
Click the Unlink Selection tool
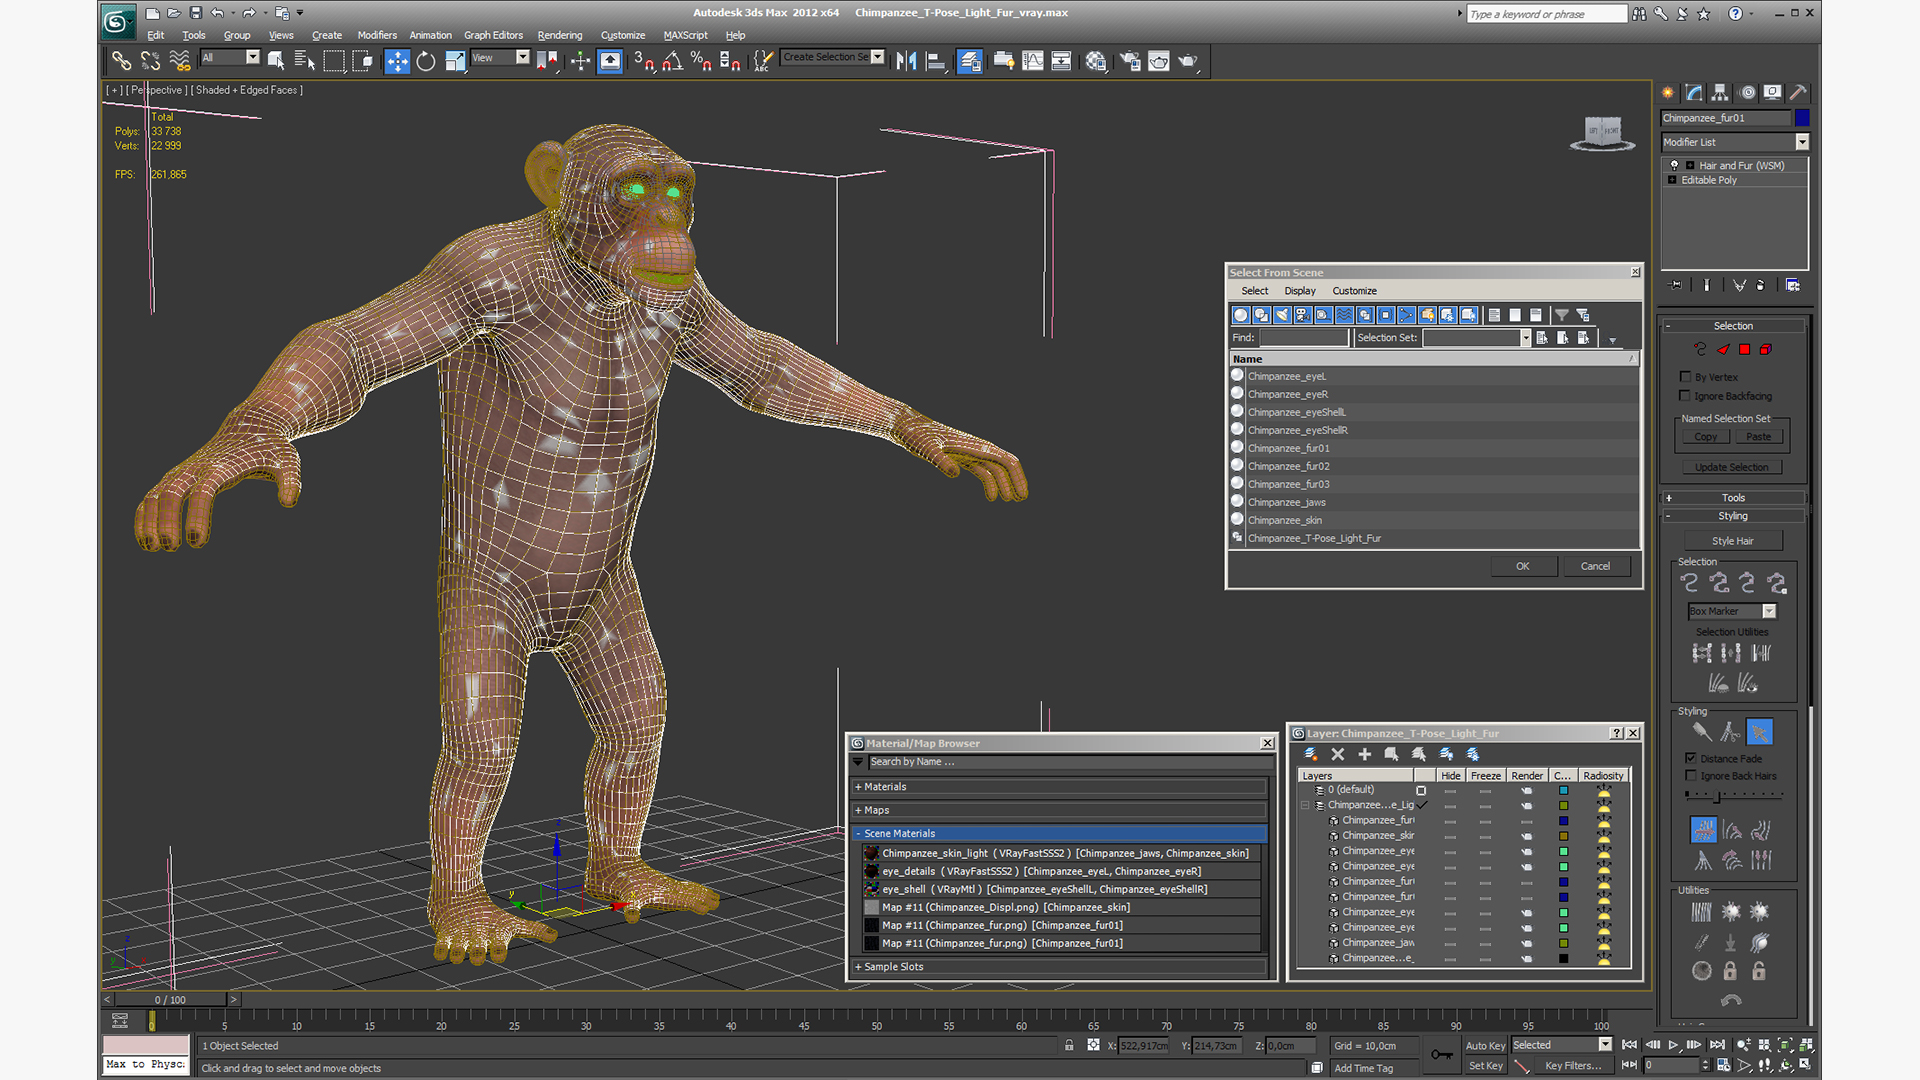(150, 62)
